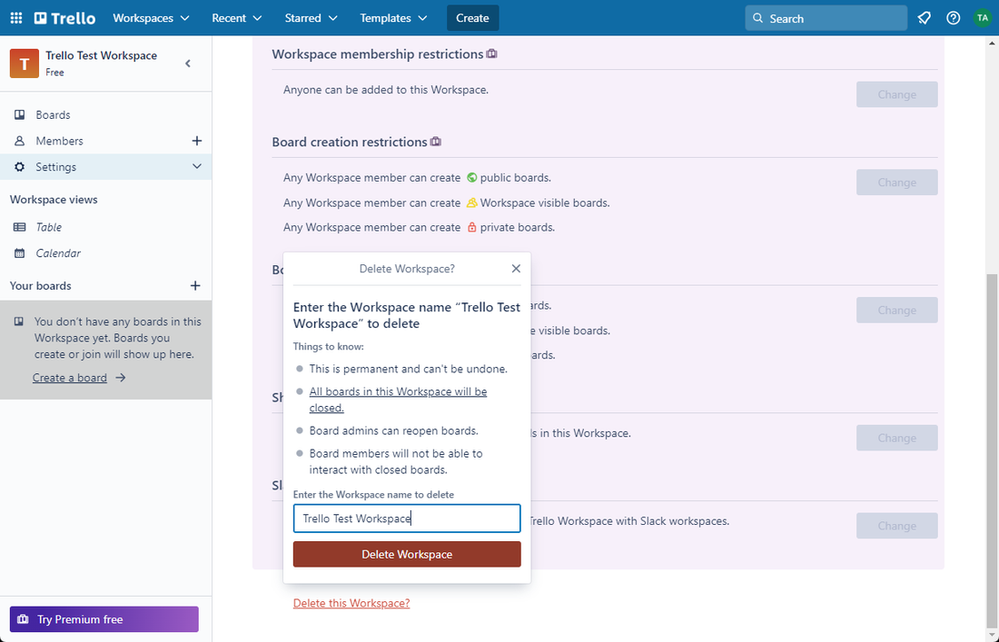Click the red Delete Workspace button
Screen dimensions: 999x642
coord(407,554)
